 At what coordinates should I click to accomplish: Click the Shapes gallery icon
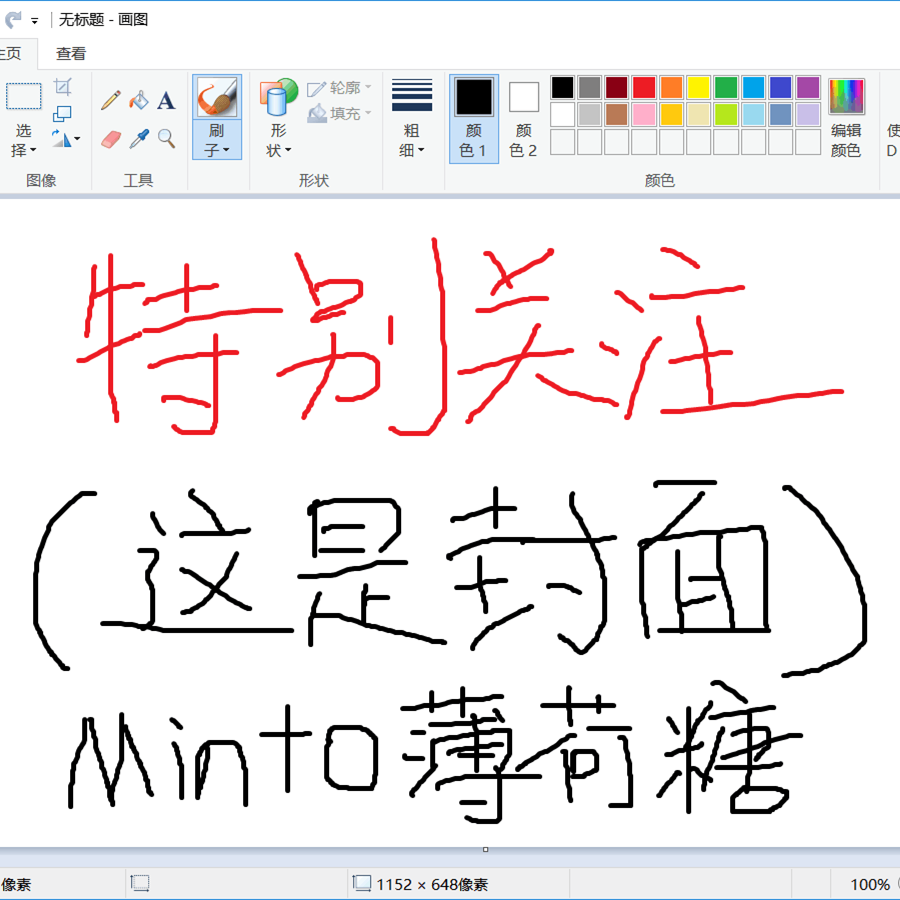pos(278,96)
